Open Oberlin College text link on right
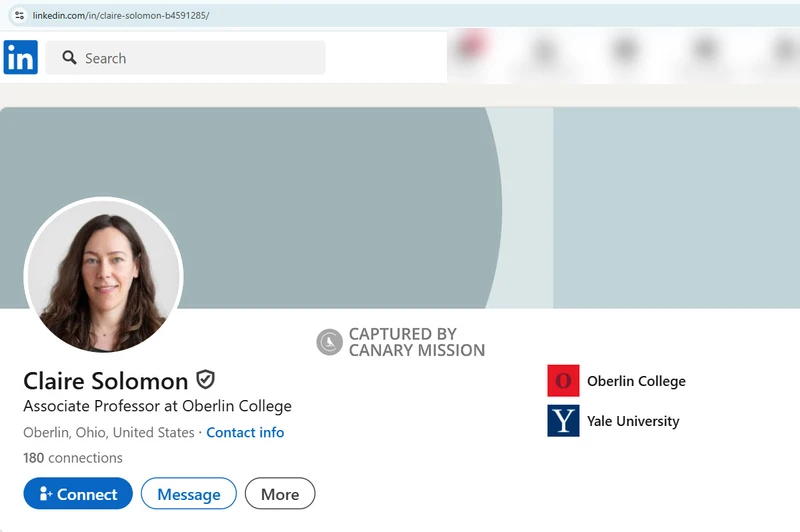The height and width of the screenshot is (532, 800). pyautogui.click(x=636, y=381)
